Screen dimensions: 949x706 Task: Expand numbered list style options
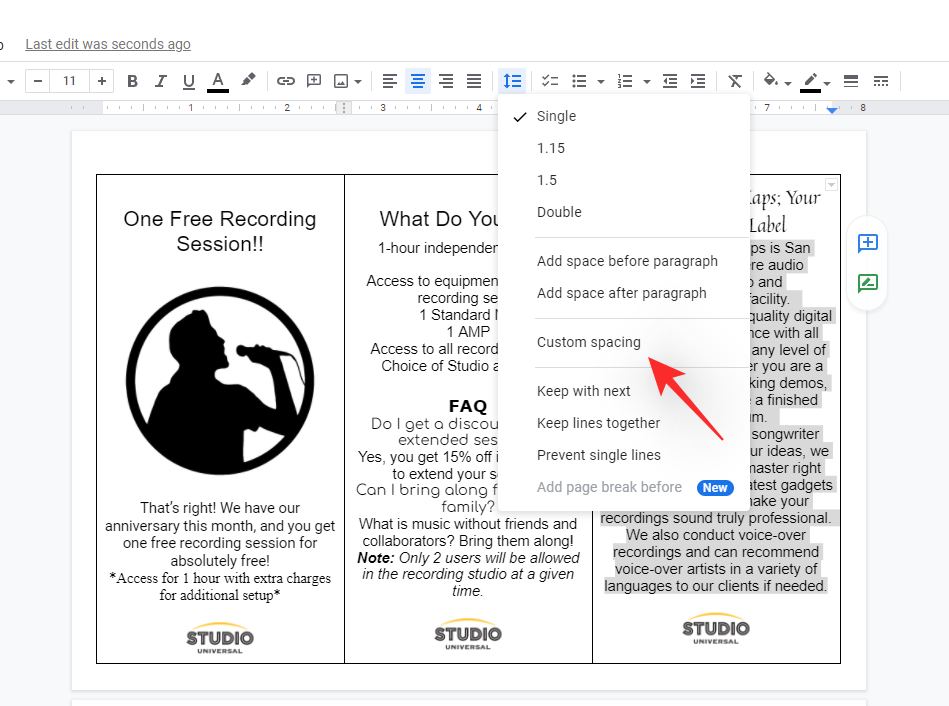point(646,82)
